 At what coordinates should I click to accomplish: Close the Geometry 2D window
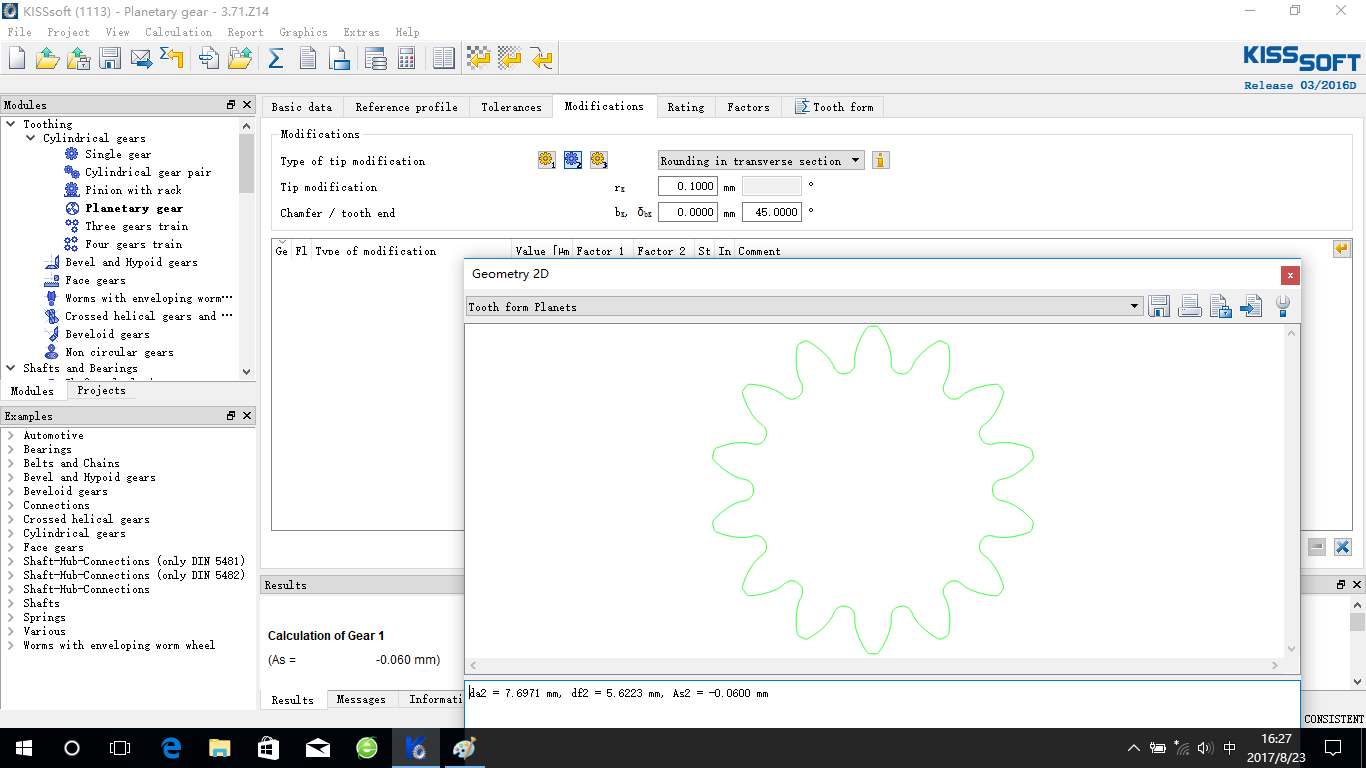[x=1290, y=274]
